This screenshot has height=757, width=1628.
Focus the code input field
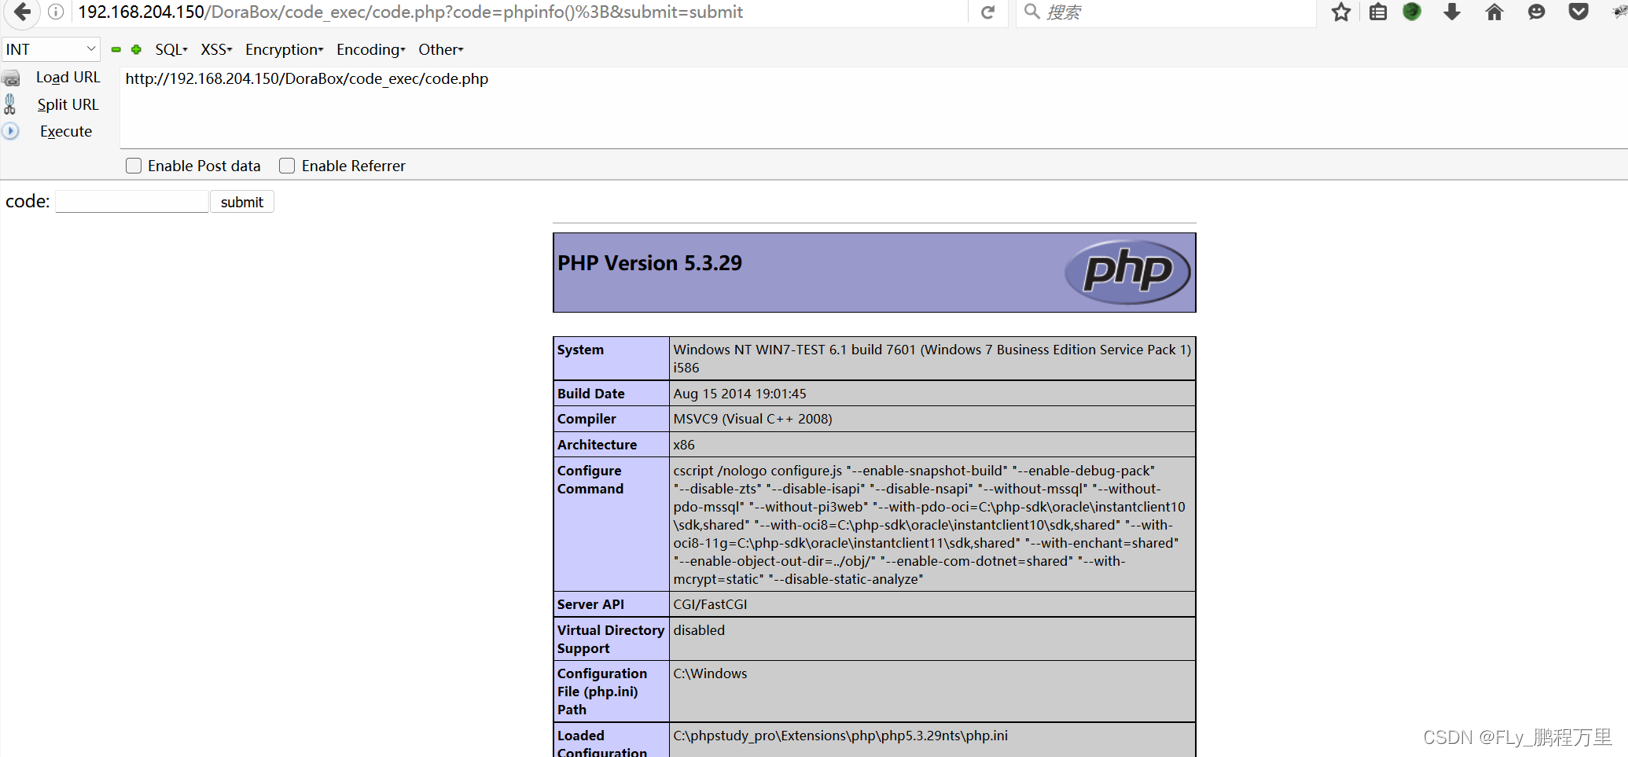[x=132, y=202]
